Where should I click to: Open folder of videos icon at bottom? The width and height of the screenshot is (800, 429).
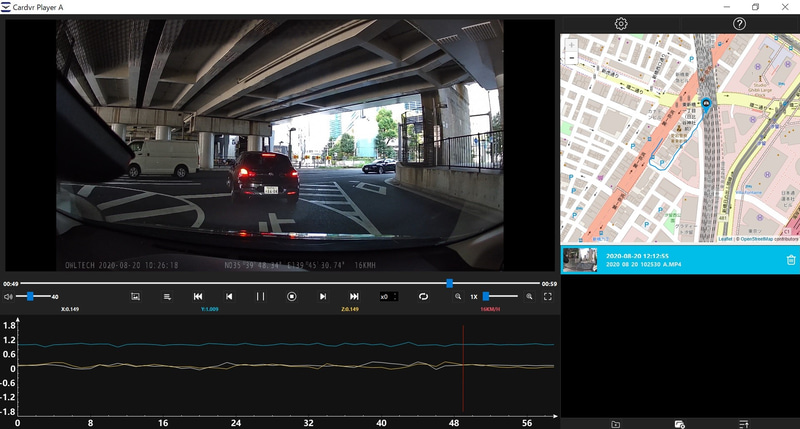(615, 424)
